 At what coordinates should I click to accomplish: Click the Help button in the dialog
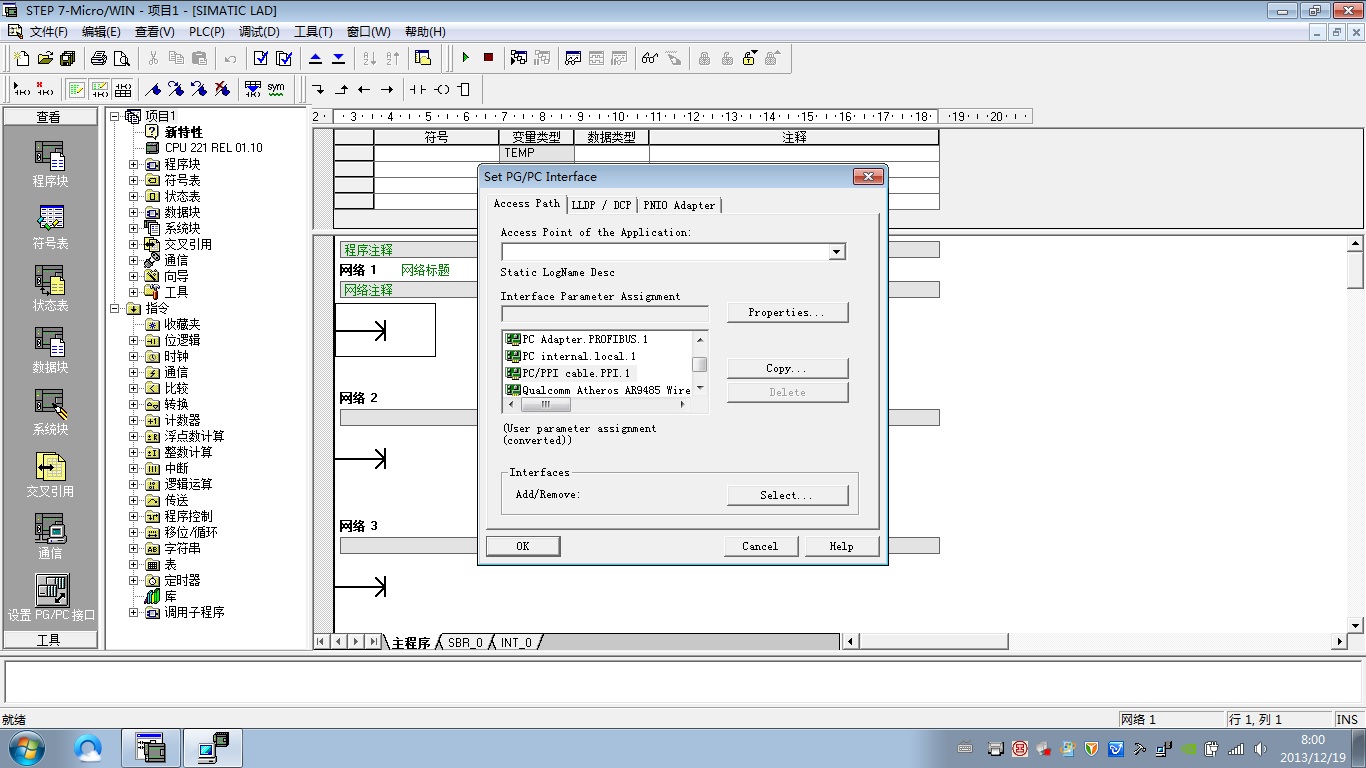click(842, 546)
